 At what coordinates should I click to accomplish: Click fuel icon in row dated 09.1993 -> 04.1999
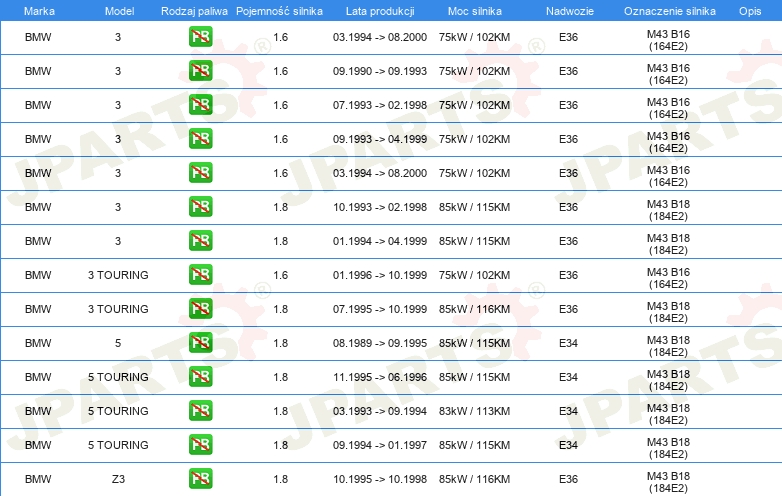pos(200,139)
